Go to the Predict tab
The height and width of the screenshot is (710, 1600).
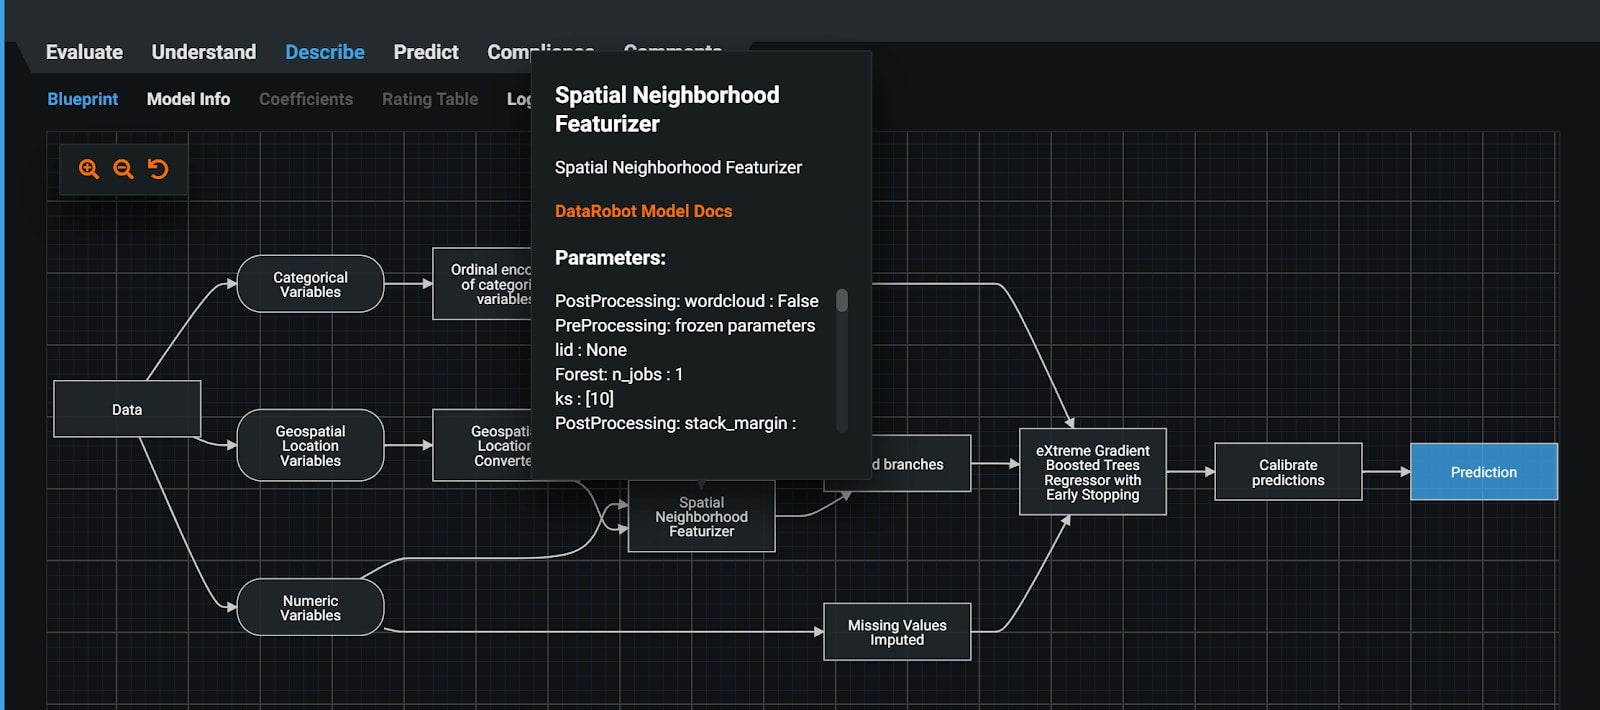point(426,52)
